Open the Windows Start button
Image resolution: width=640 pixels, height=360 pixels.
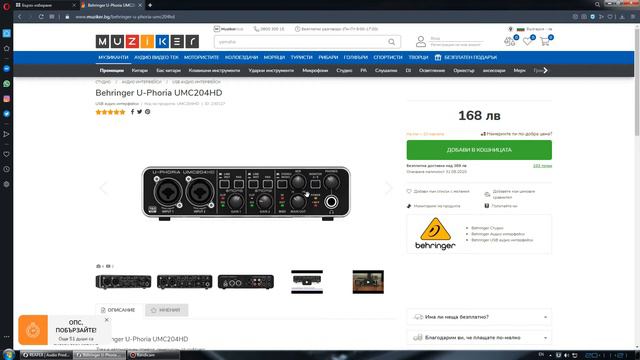(x=9, y=355)
